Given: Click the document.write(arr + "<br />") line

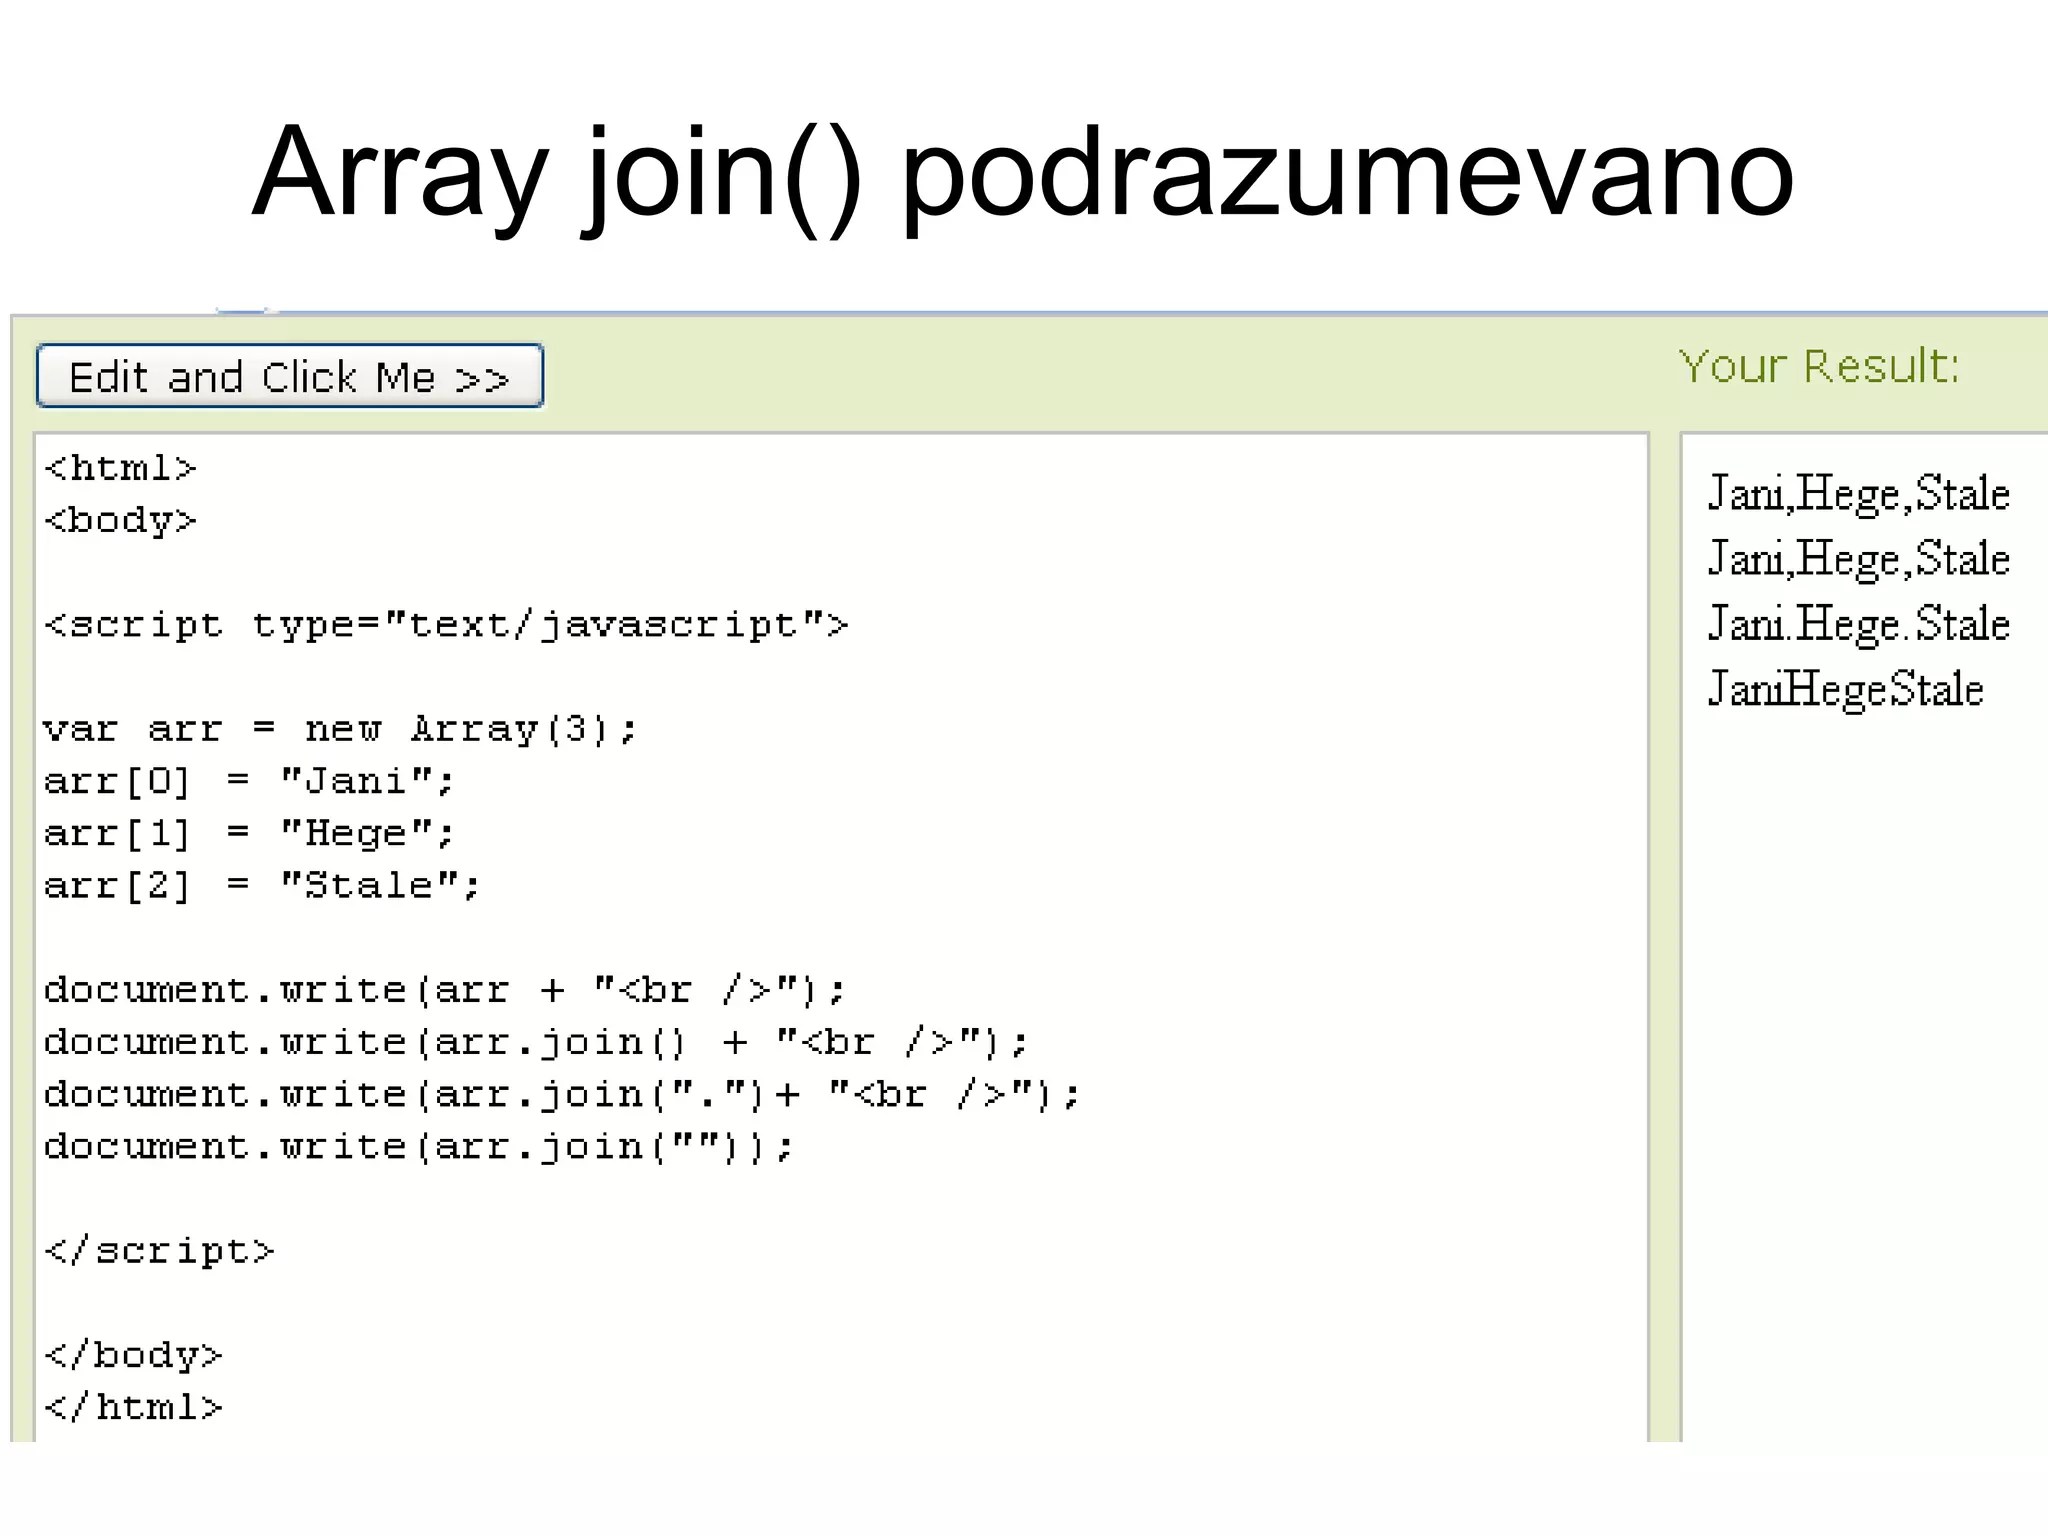Looking at the screenshot, I should 445,990.
